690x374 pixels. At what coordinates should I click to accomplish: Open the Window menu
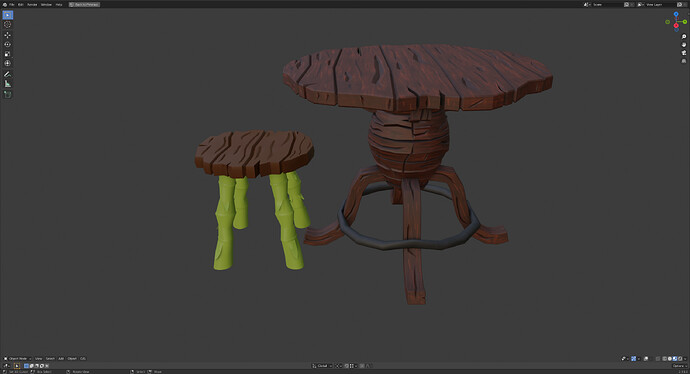coord(46,4)
